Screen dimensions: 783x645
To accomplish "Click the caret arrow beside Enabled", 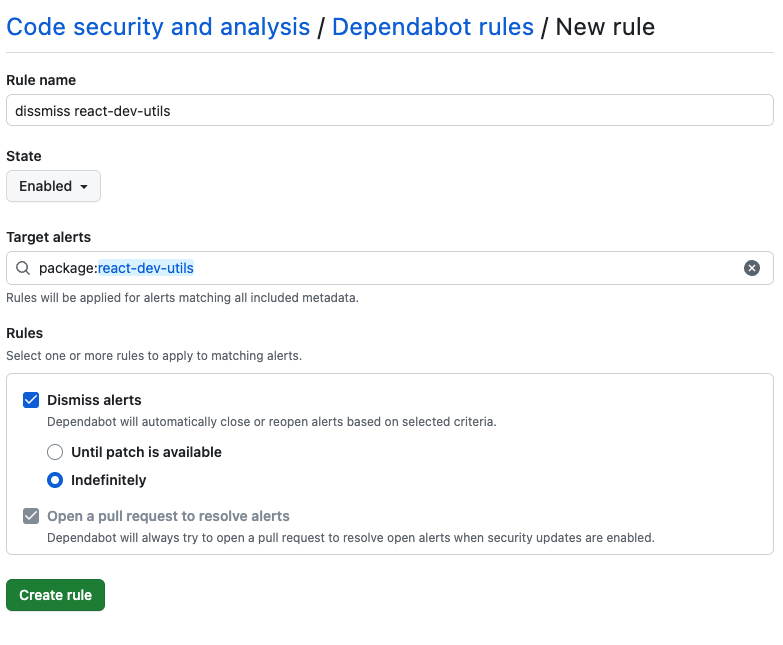I will 84,187.
